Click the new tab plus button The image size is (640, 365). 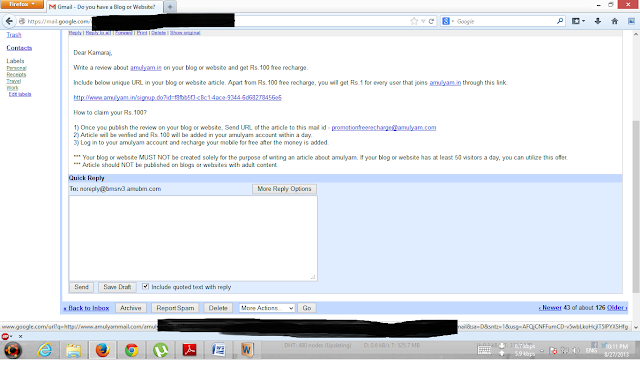coord(170,7)
